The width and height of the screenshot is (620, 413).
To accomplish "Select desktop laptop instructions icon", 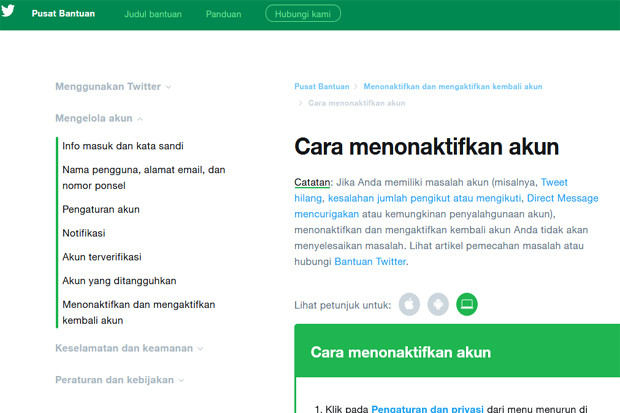I will [x=467, y=304].
